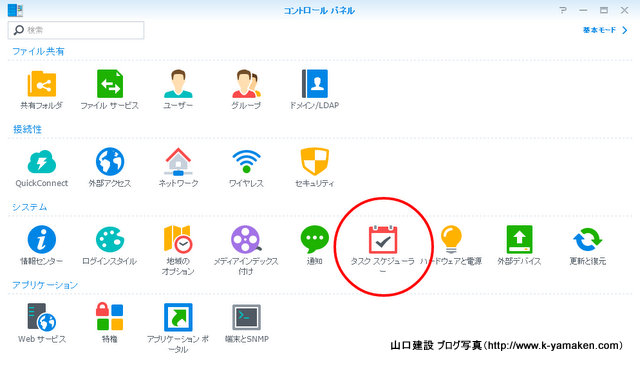Switch to 基本モード basic mode
Viewport: 640px width, 365px height.
599,30
